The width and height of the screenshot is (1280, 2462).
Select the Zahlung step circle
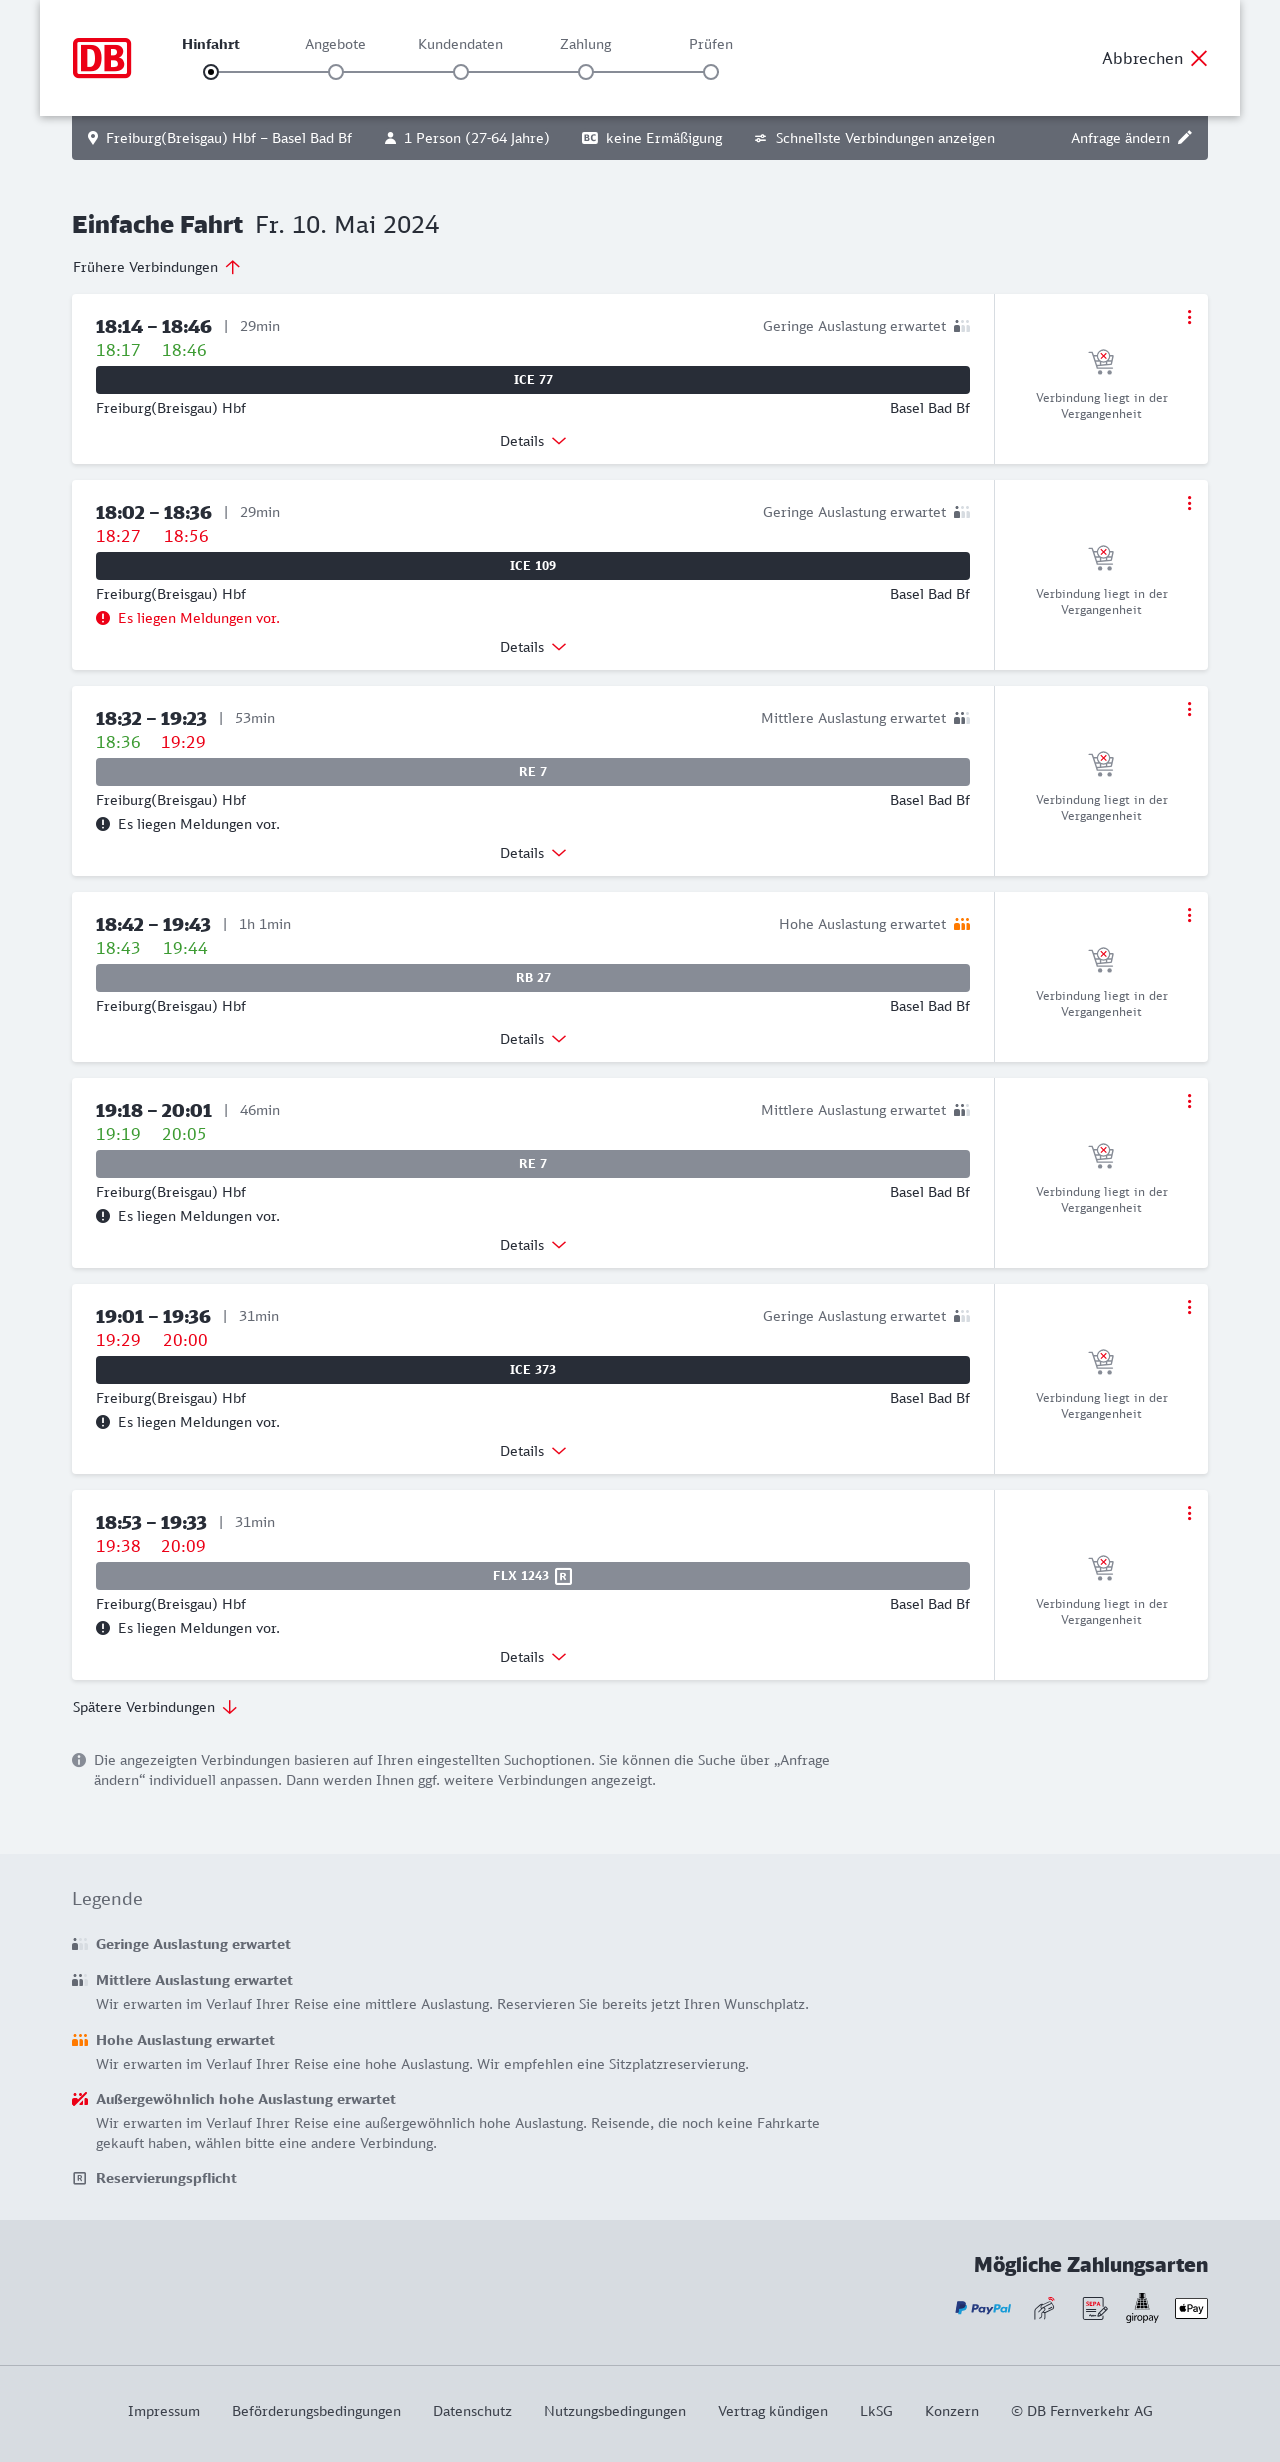click(586, 72)
